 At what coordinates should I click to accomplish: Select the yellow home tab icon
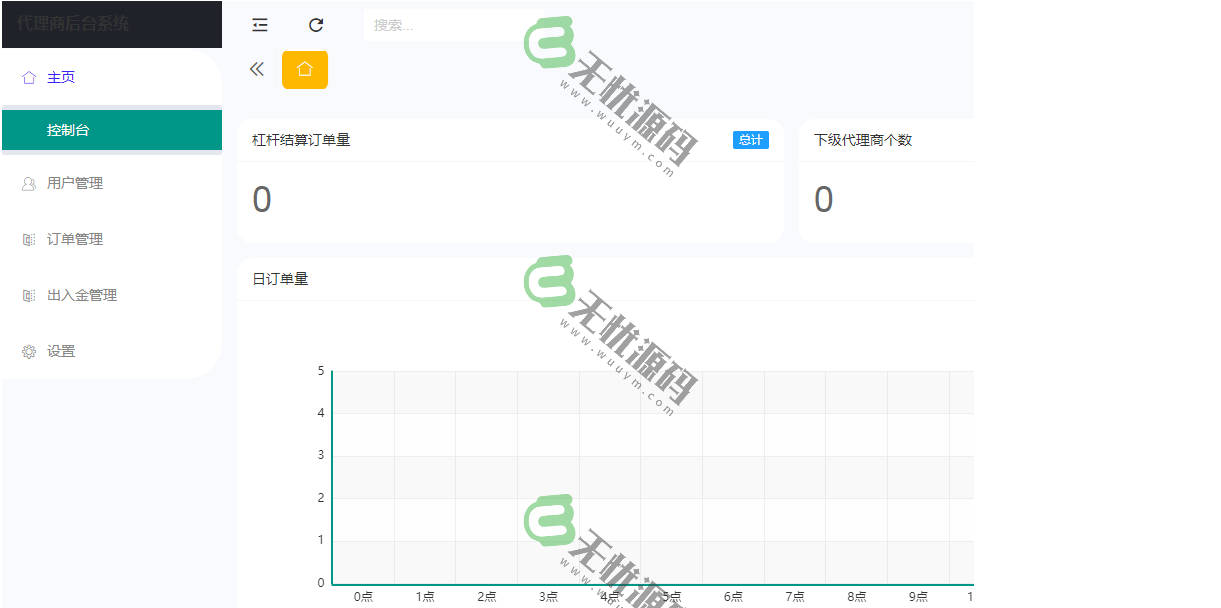click(305, 70)
